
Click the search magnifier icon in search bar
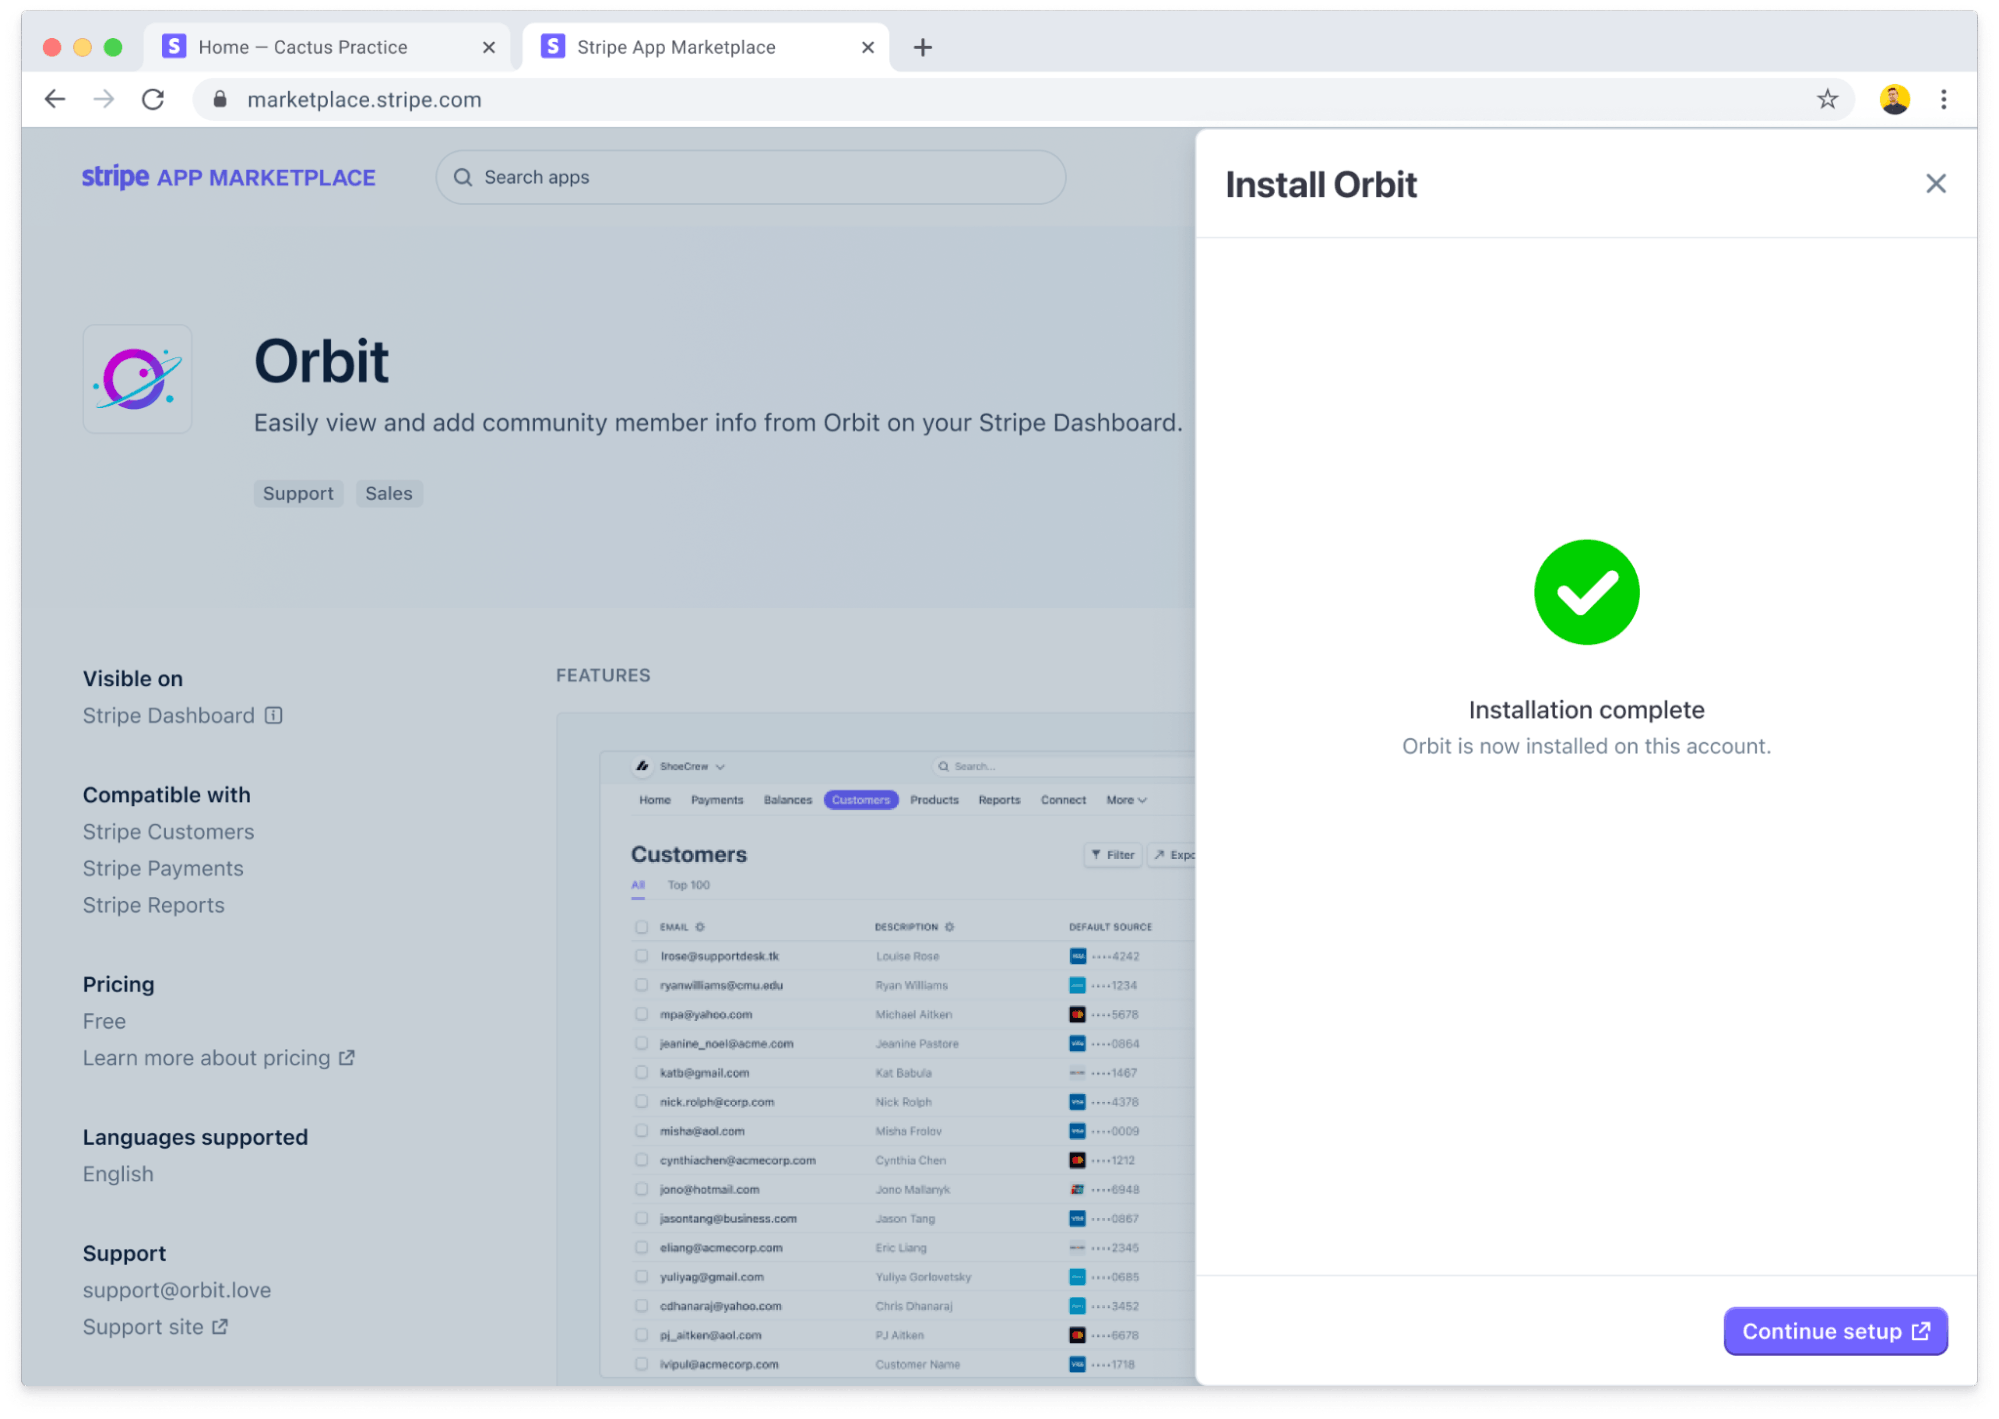[465, 175]
